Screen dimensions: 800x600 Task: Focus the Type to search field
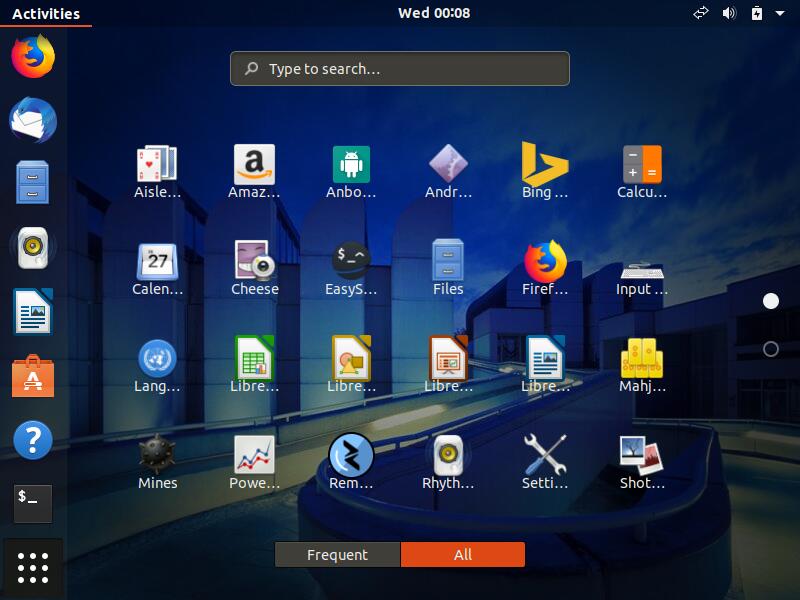(400, 68)
